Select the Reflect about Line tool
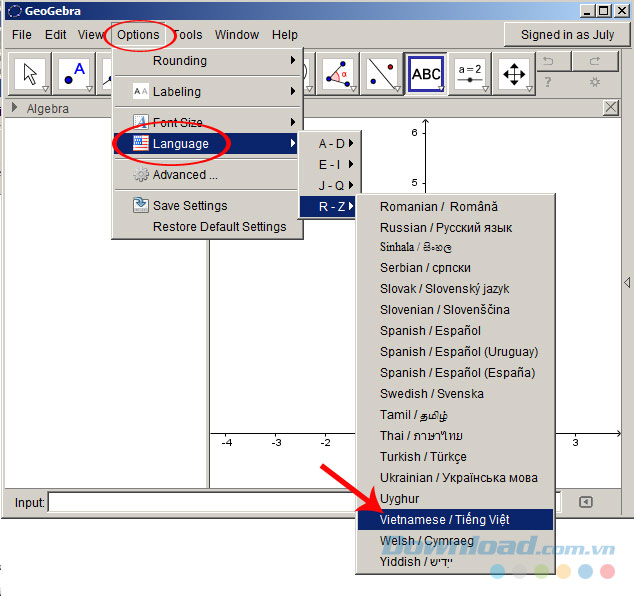The image size is (634, 596). click(x=382, y=73)
